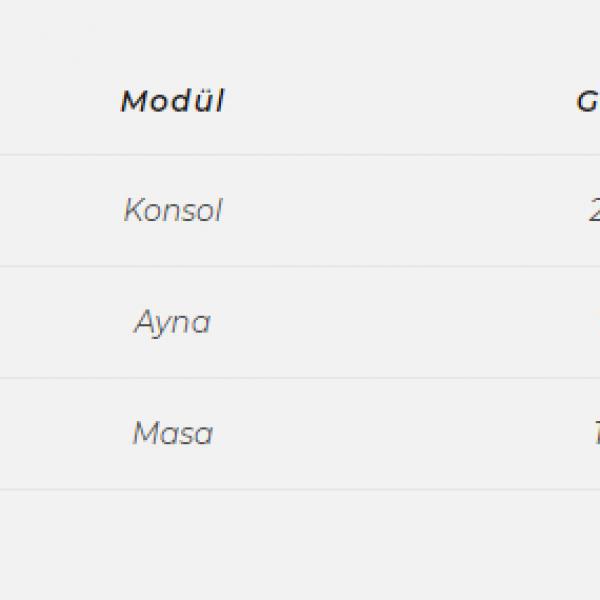This screenshot has height=600, width=600.
Task: Click blank area above the Modül header
Action: [300, 38]
